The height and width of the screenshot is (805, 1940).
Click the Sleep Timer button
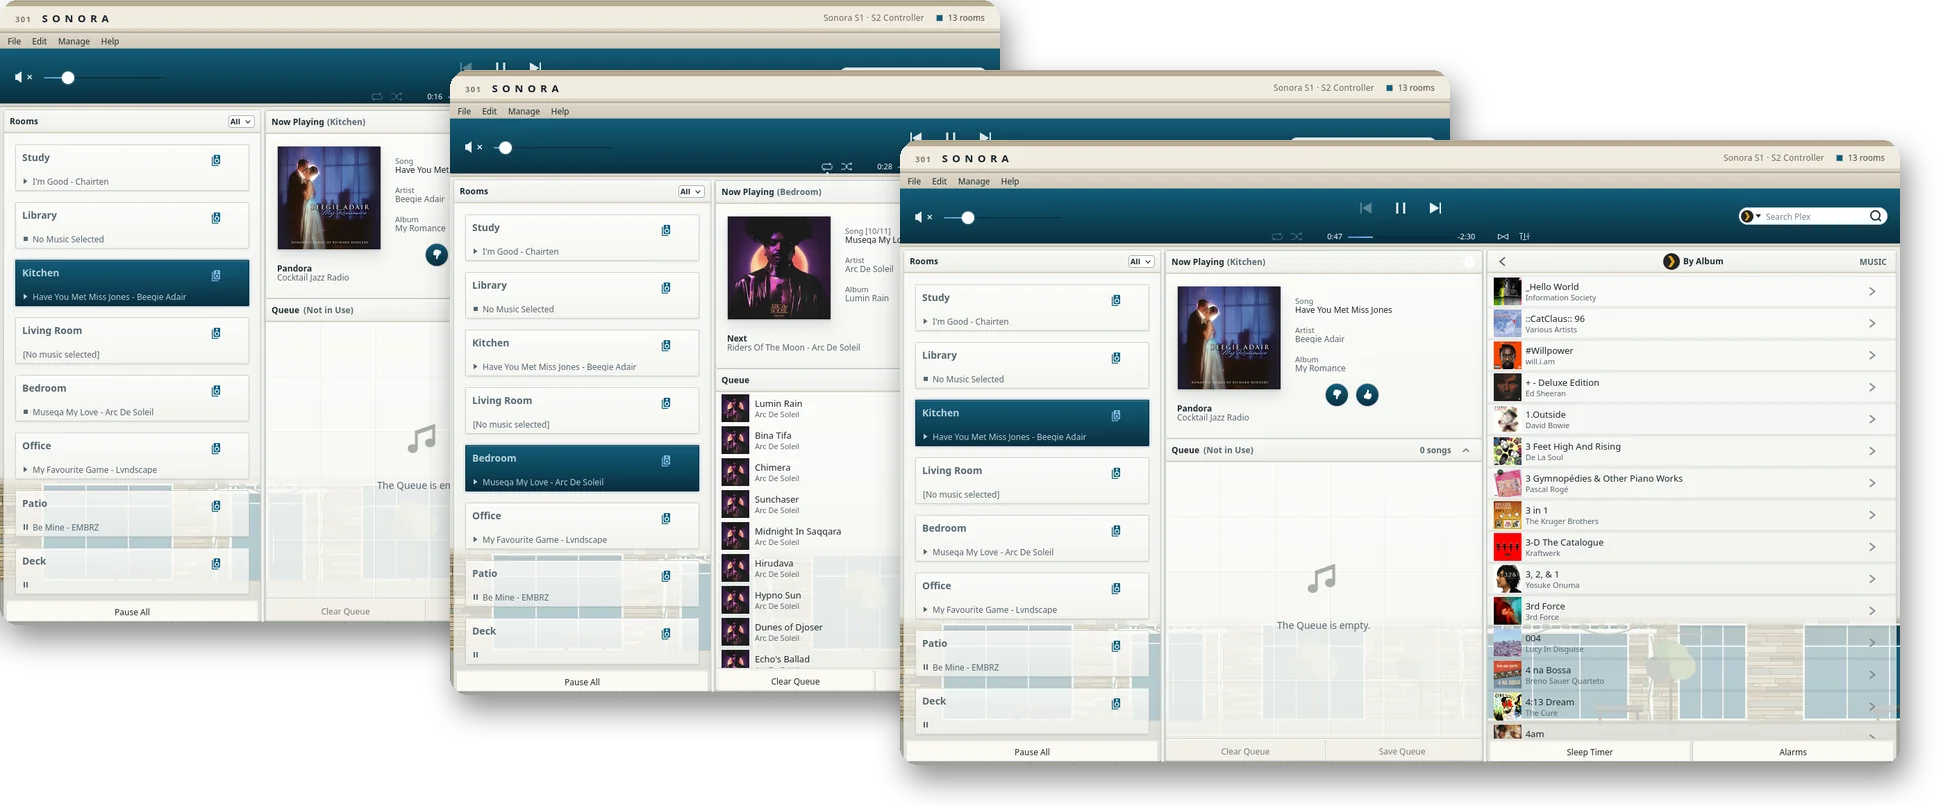click(x=1589, y=752)
